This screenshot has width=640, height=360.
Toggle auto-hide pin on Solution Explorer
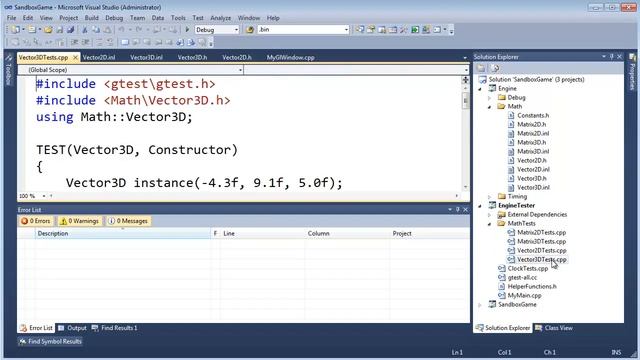coord(611,57)
